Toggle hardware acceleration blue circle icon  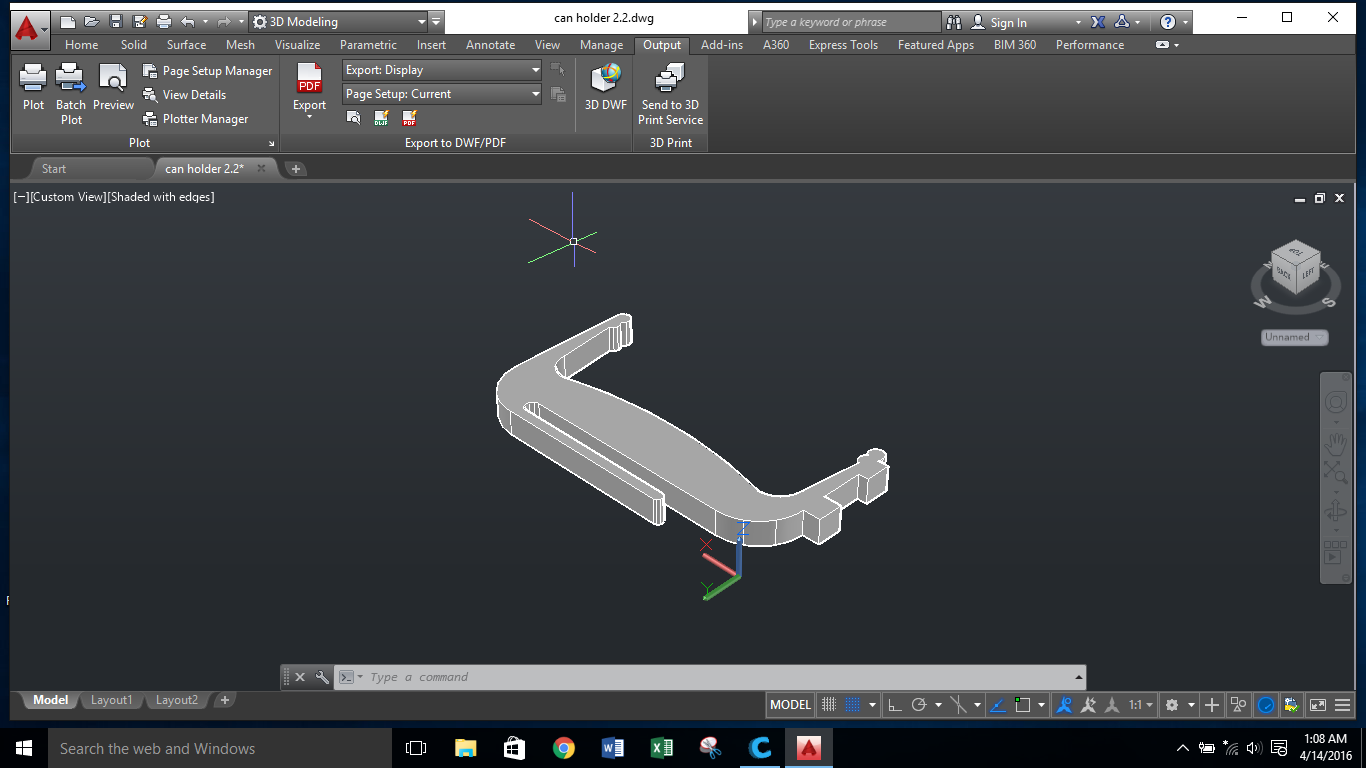[x=1265, y=705]
